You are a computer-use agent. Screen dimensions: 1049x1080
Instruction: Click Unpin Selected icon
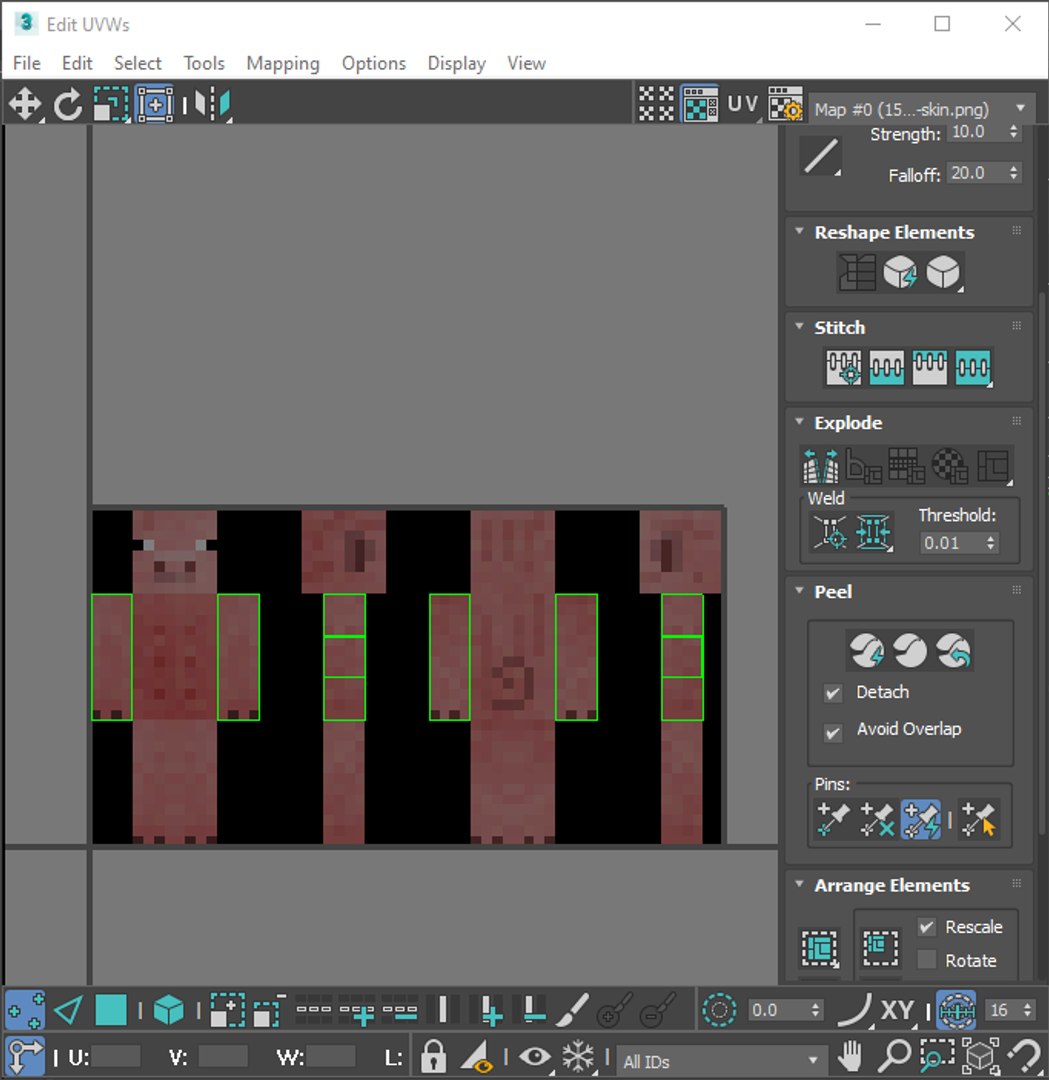click(876, 820)
